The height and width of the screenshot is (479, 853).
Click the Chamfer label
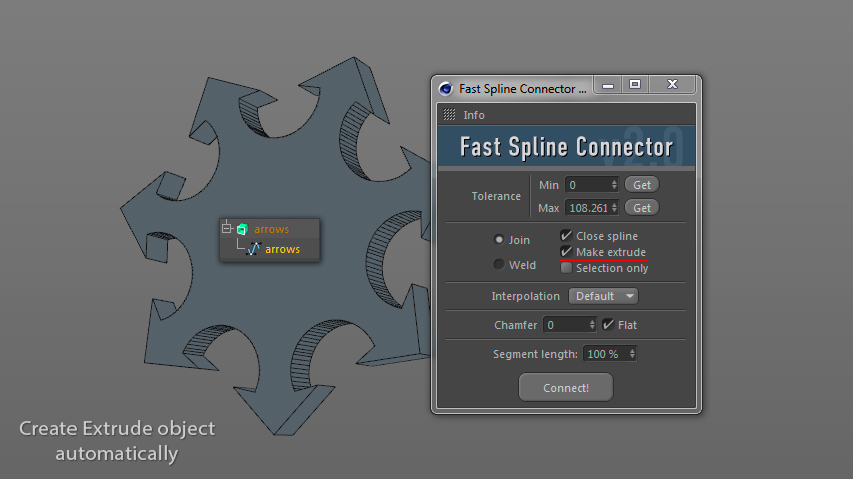(x=515, y=325)
